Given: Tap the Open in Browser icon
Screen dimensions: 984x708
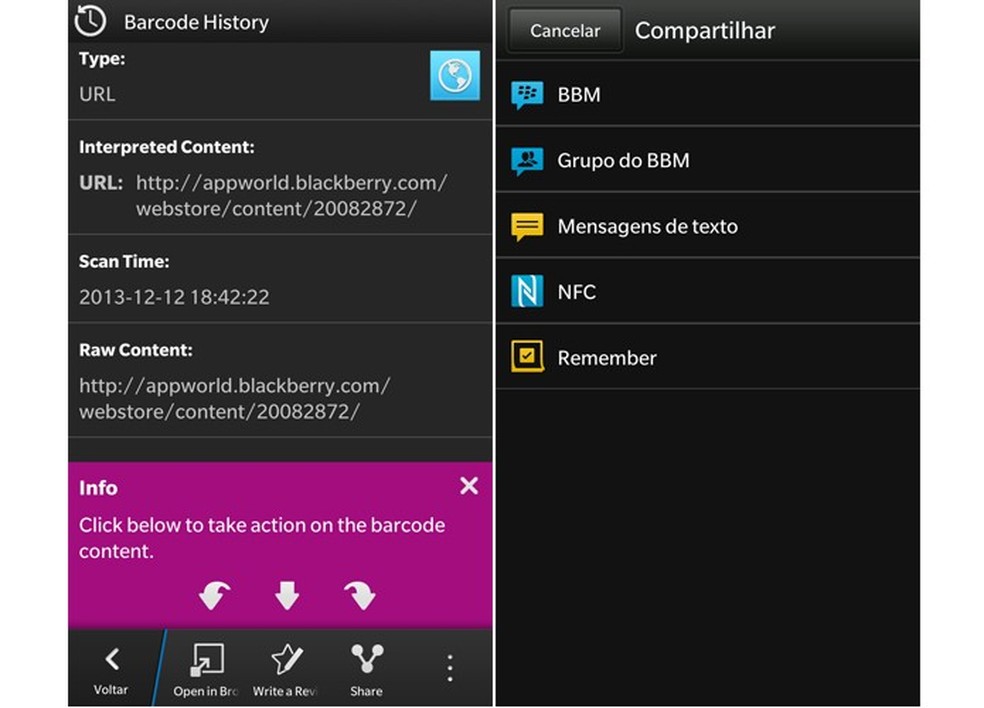Looking at the screenshot, I should [x=207, y=660].
